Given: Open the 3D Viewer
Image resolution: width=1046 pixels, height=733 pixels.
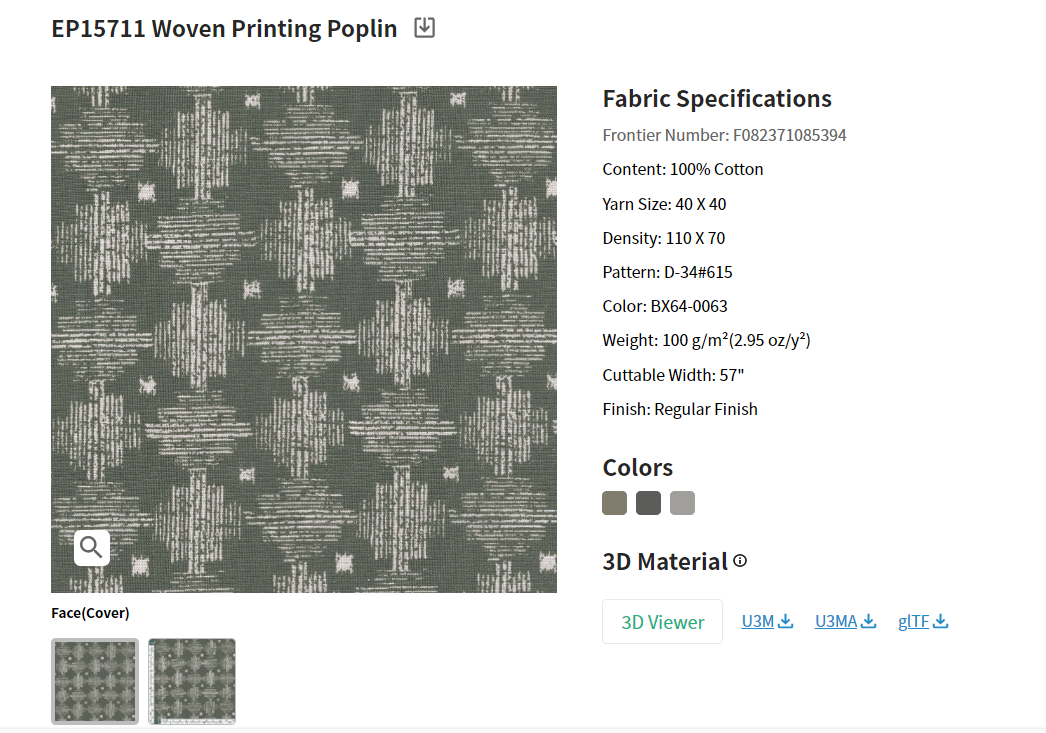Looking at the screenshot, I should (662, 620).
